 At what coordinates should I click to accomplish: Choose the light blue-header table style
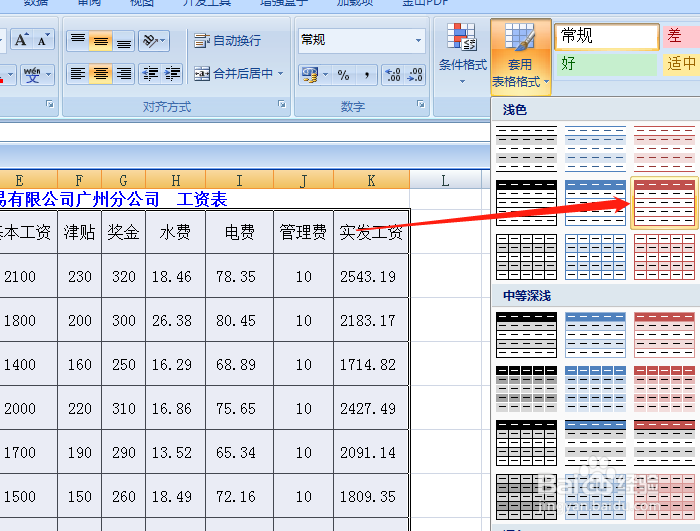click(595, 202)
